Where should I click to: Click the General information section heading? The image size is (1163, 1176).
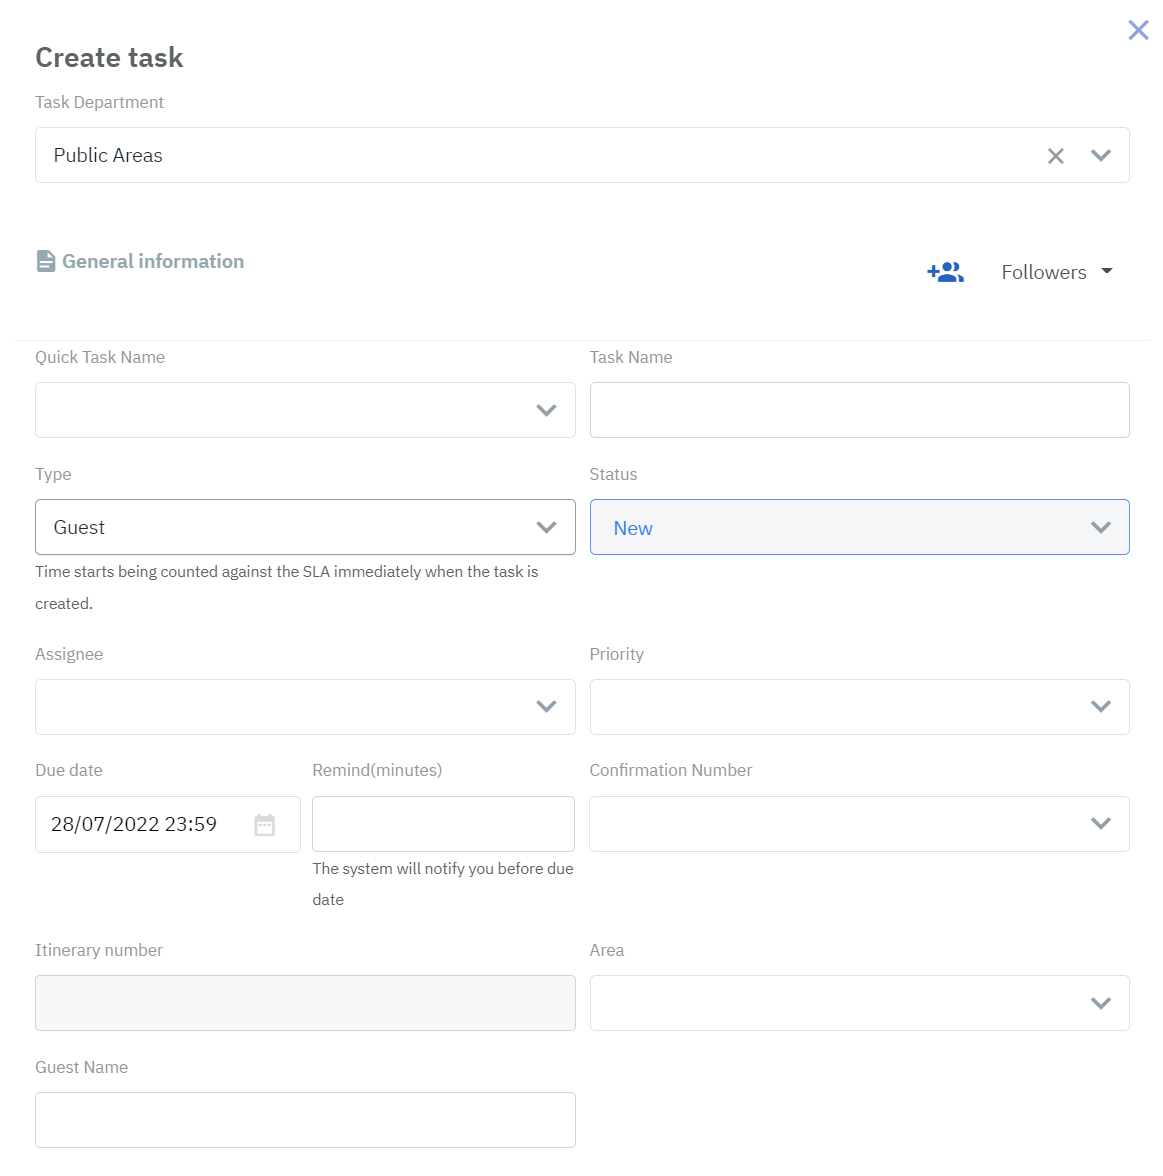point(153,261)
